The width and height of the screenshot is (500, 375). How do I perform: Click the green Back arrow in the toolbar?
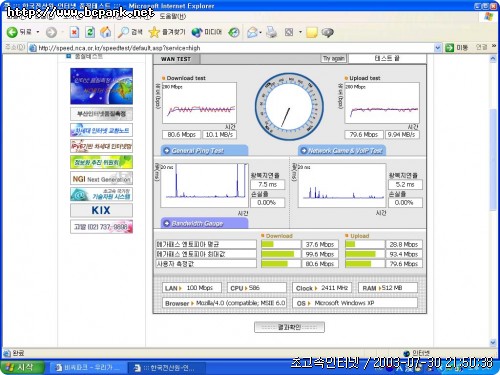click(x=12, y=32)
